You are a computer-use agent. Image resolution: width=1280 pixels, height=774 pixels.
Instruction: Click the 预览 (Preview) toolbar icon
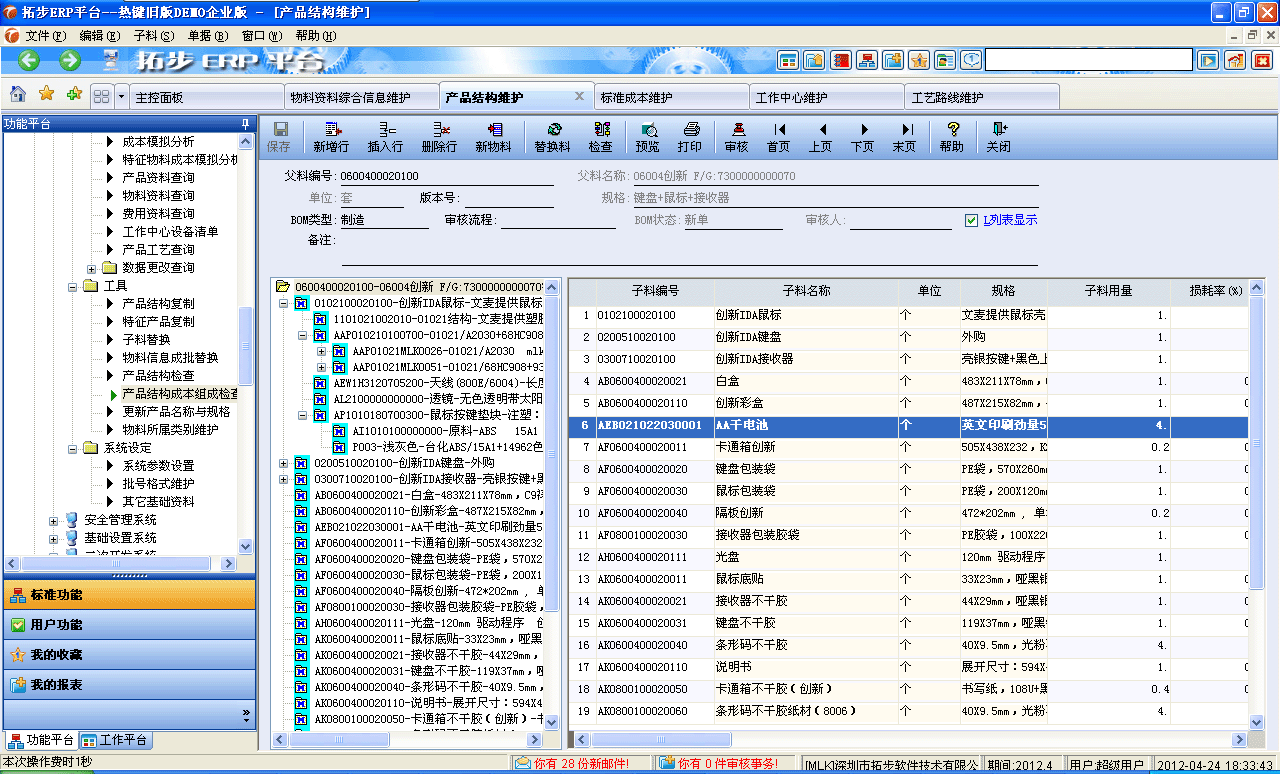(648, 136)
